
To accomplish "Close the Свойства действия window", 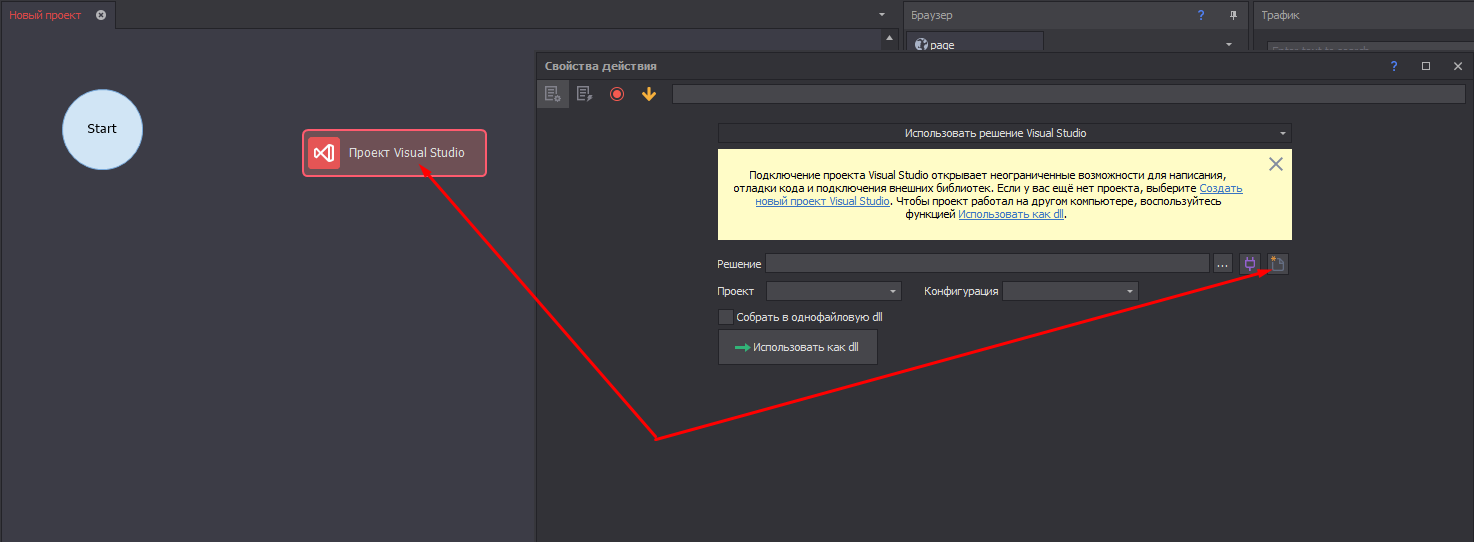I will pyautogui.click(x=1458, y=66).
